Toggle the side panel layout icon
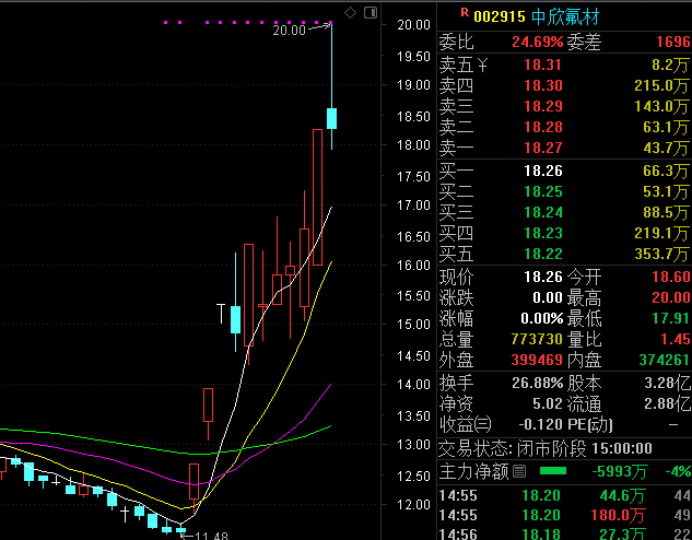Image resolution: width=692 pixels, height=540 pixels. [x=371, y=12]
